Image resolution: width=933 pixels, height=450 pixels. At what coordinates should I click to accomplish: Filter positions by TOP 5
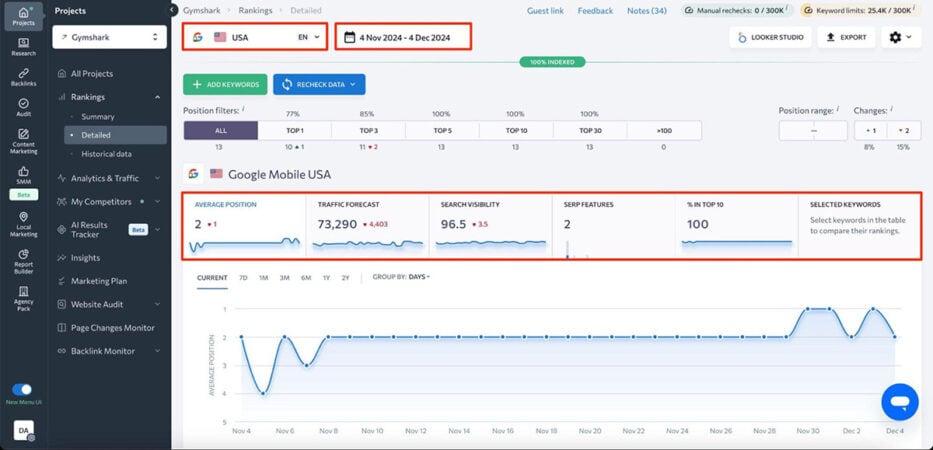point(442,130)
